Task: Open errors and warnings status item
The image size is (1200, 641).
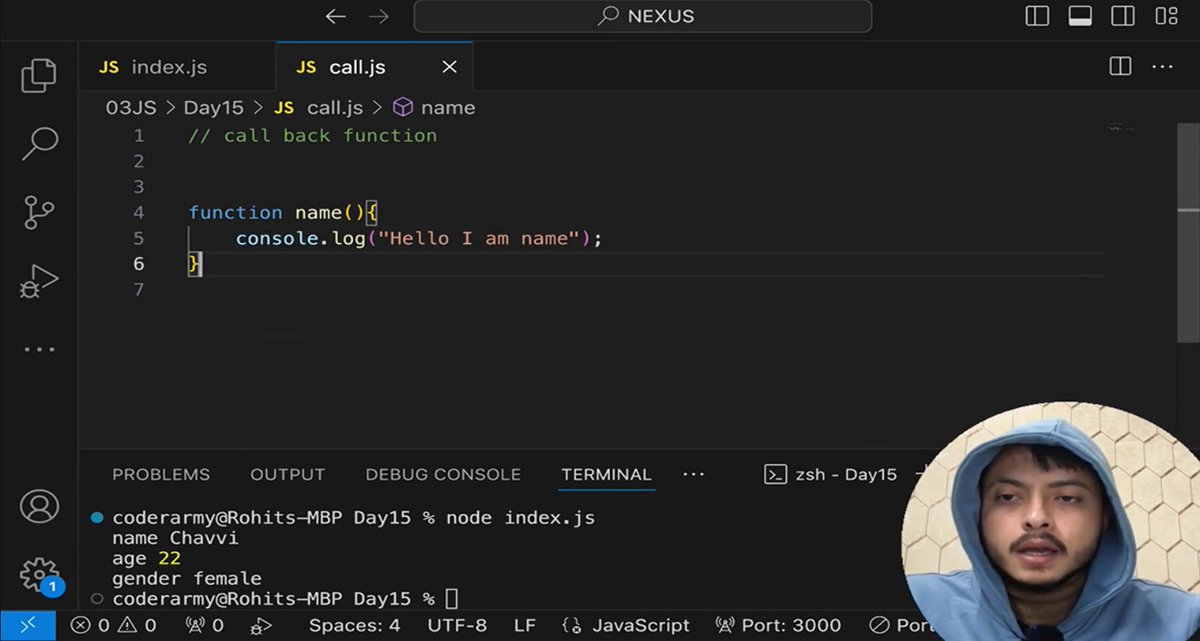Action: tap(113, 626)
